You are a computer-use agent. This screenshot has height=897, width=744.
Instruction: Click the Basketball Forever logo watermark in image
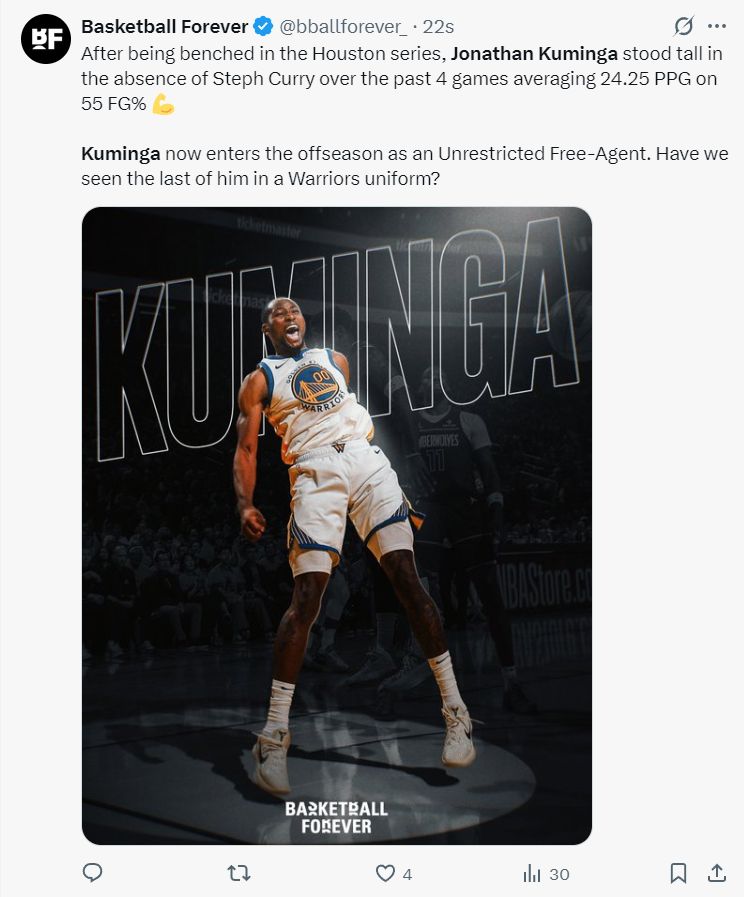tap(336, 817)
